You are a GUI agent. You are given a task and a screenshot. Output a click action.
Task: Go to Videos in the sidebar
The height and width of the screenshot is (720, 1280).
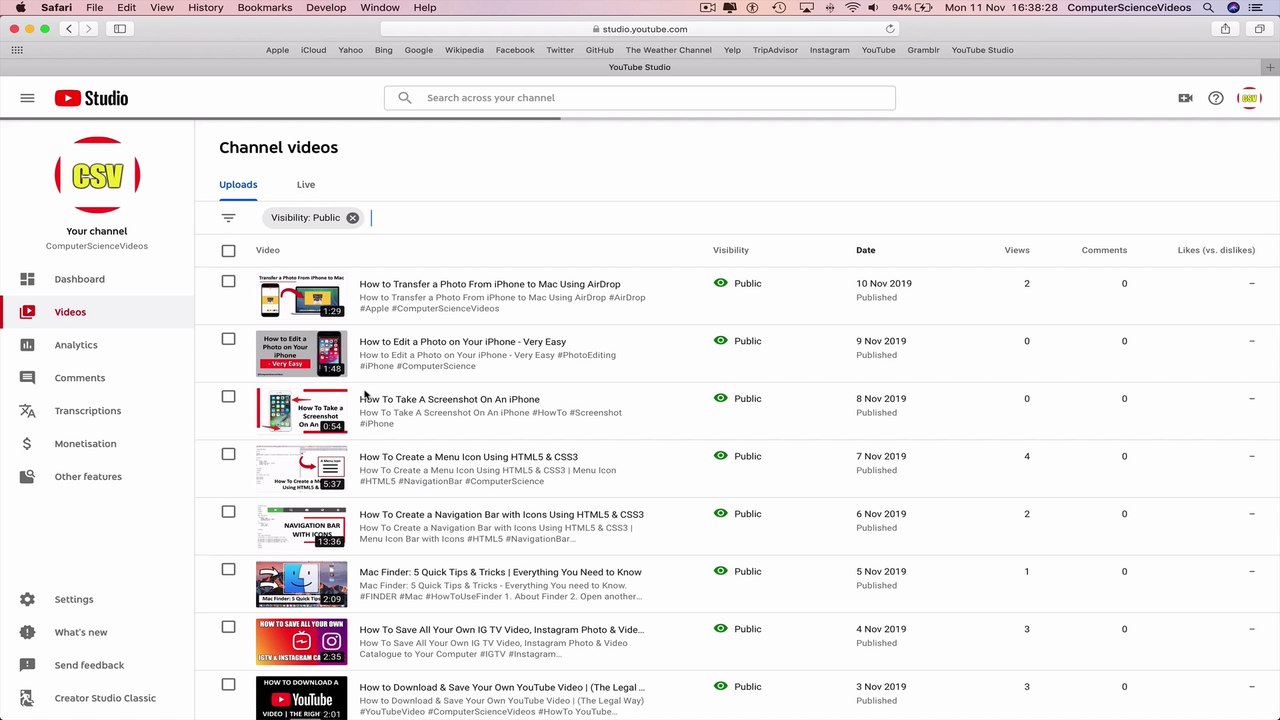[x=97, y=312]
